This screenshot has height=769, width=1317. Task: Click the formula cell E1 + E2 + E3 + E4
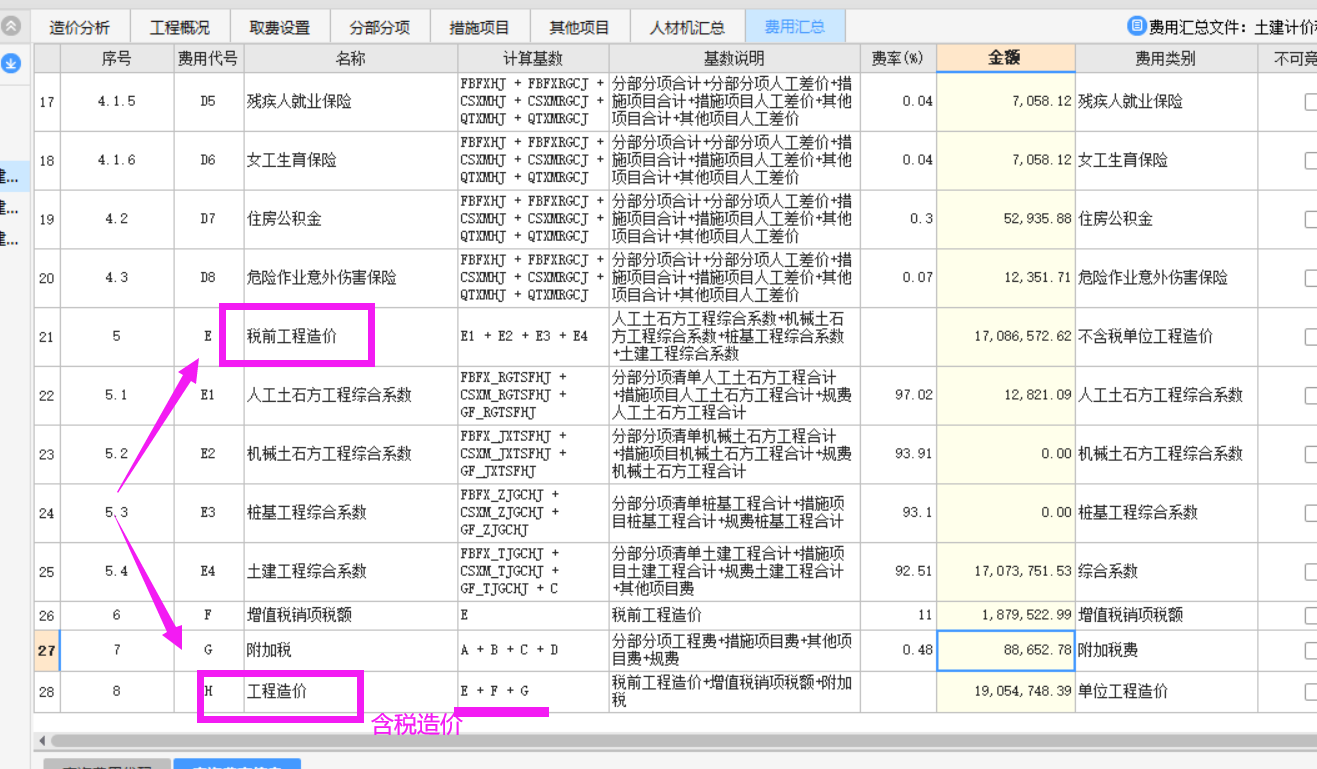click(x=533, y=337)
